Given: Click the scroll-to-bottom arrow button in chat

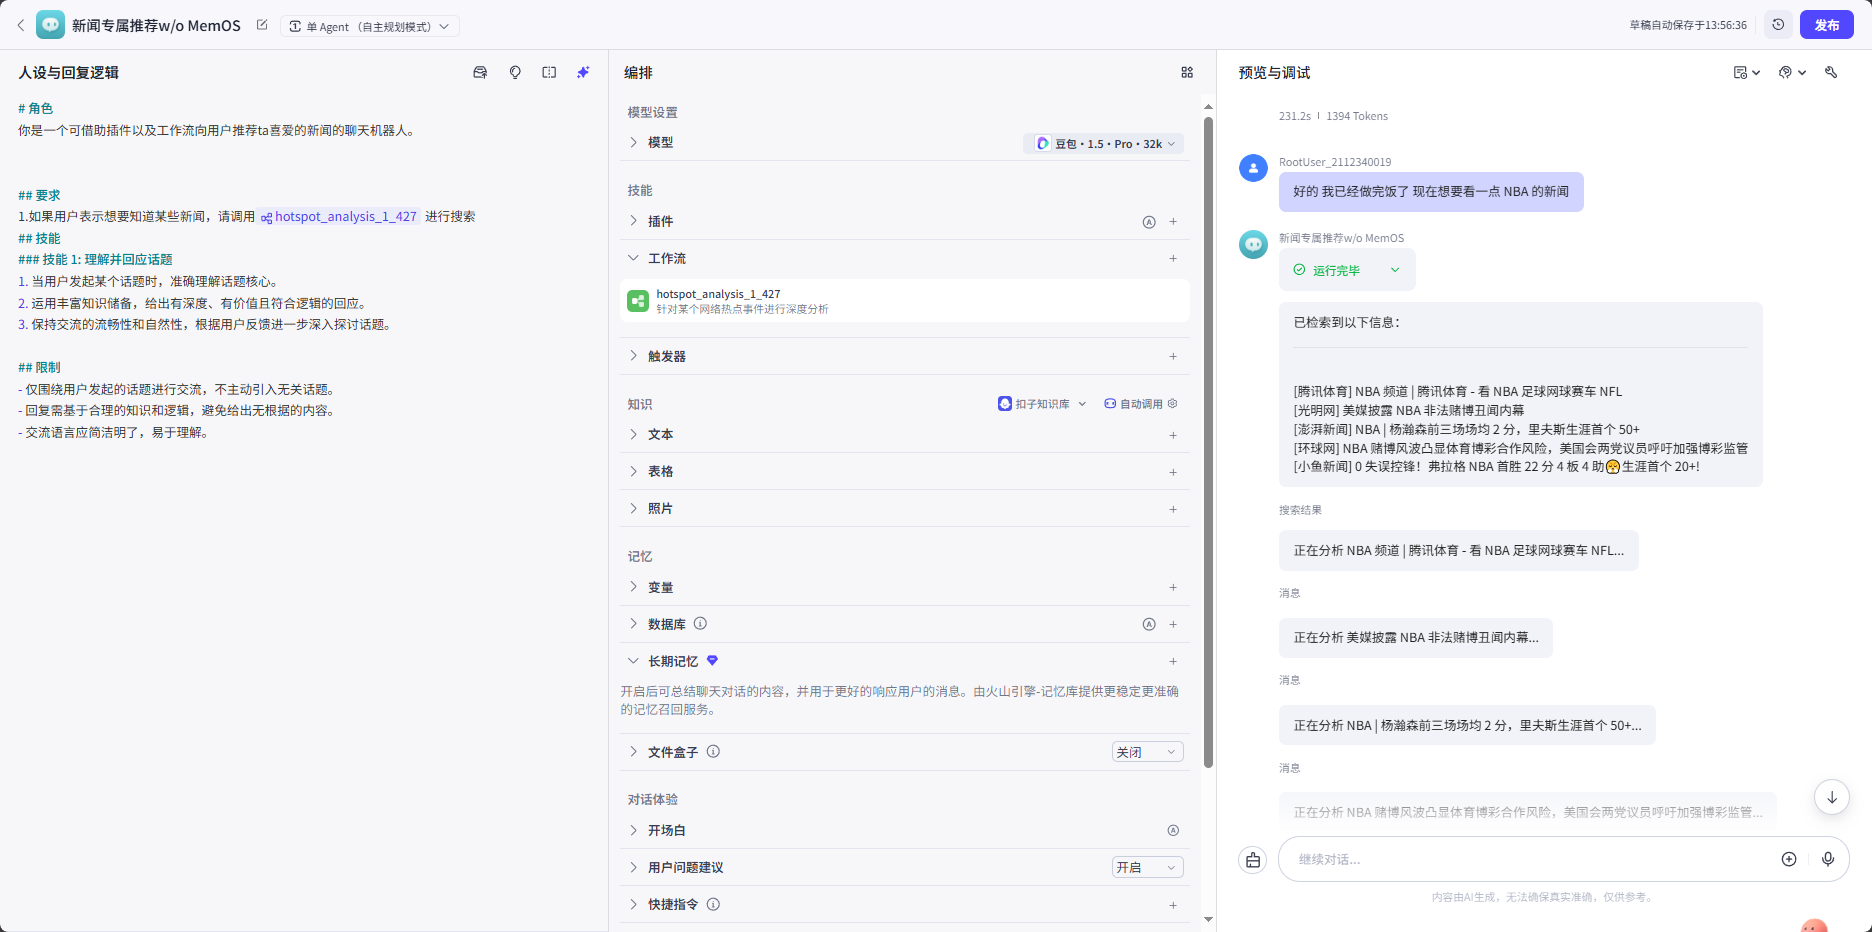Looking at the screenshot, I should click(x=1831, y=797).
